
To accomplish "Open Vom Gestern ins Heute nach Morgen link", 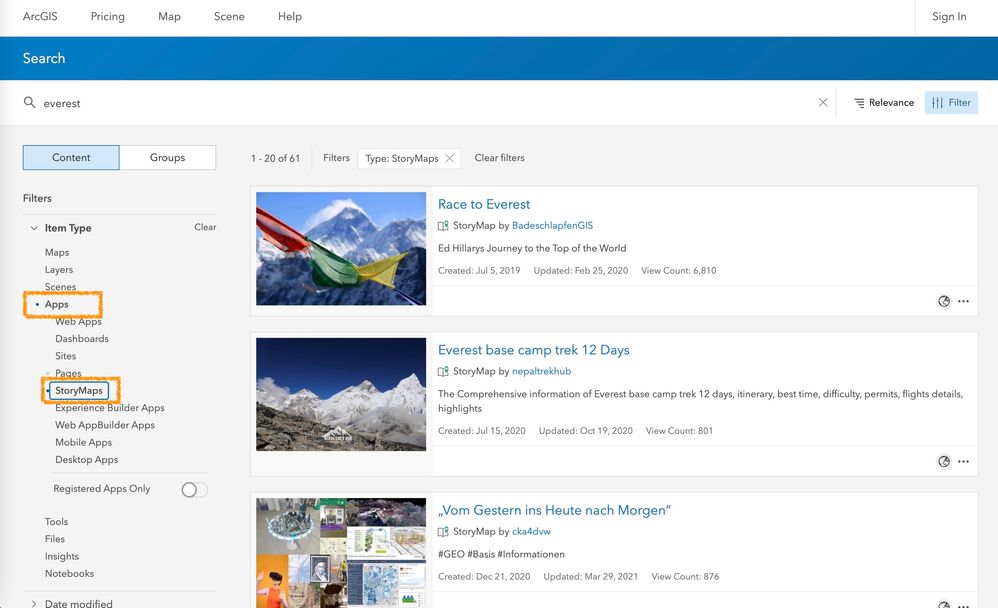I will [x=554, y=511].
